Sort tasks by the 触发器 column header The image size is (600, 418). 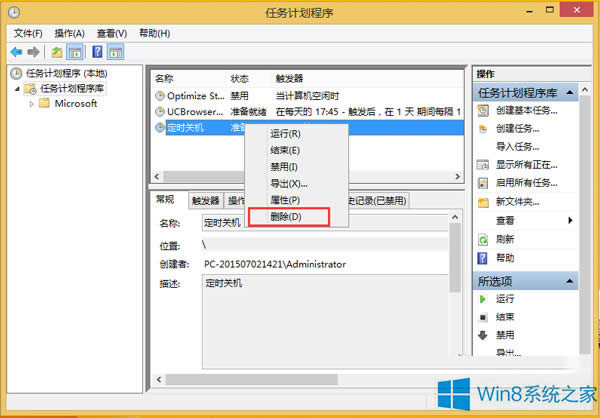pos(289,79)
